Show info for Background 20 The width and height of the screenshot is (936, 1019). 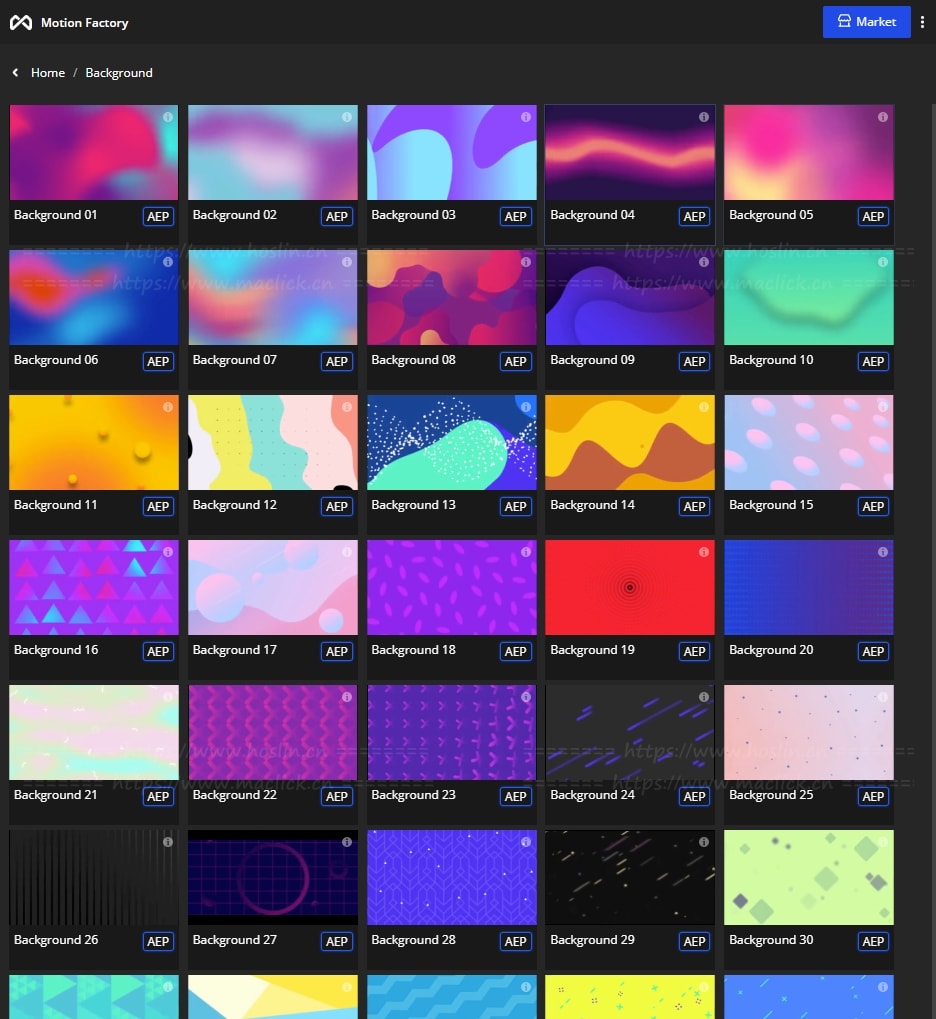coord(882,552)
